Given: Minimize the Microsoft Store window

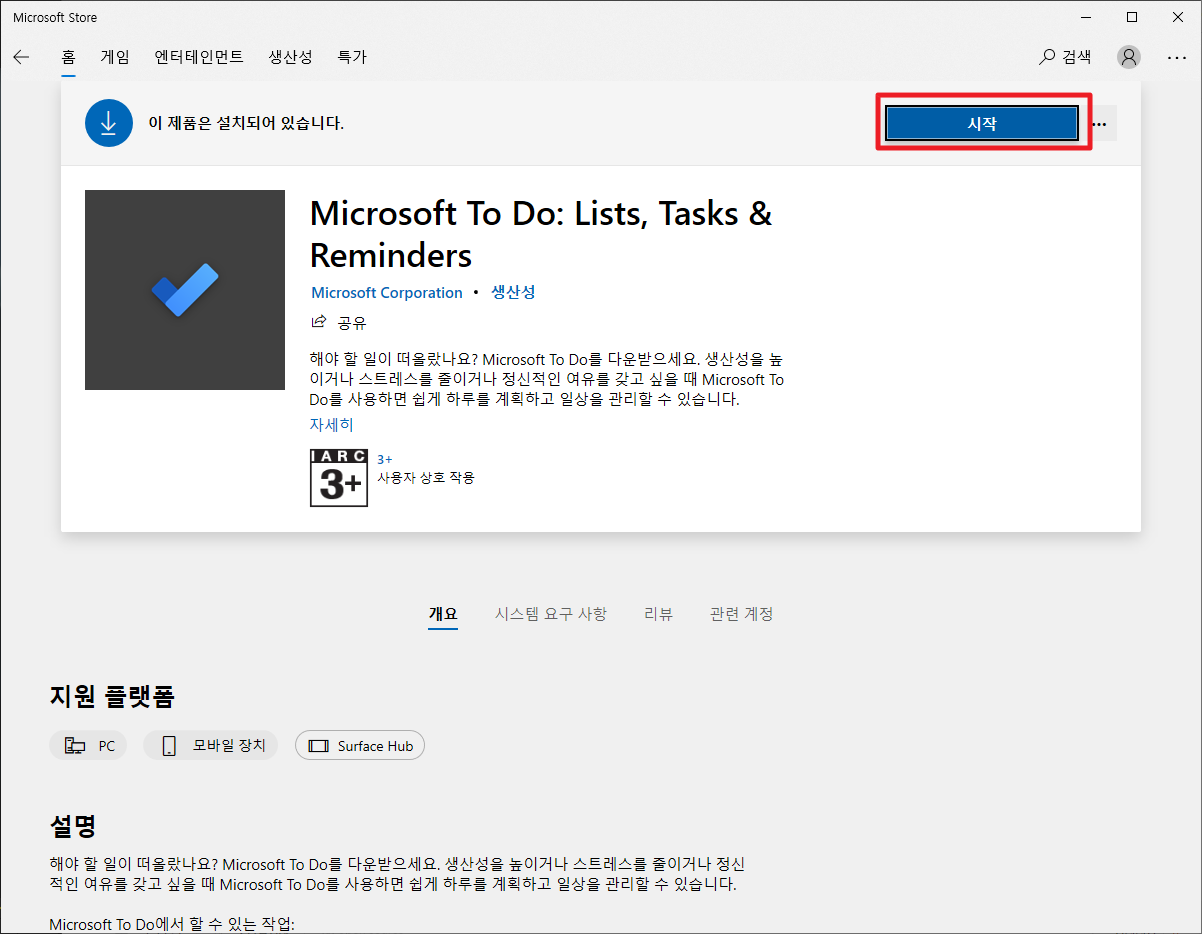Looking at the screenshot, I should [x=1086, y=17].
